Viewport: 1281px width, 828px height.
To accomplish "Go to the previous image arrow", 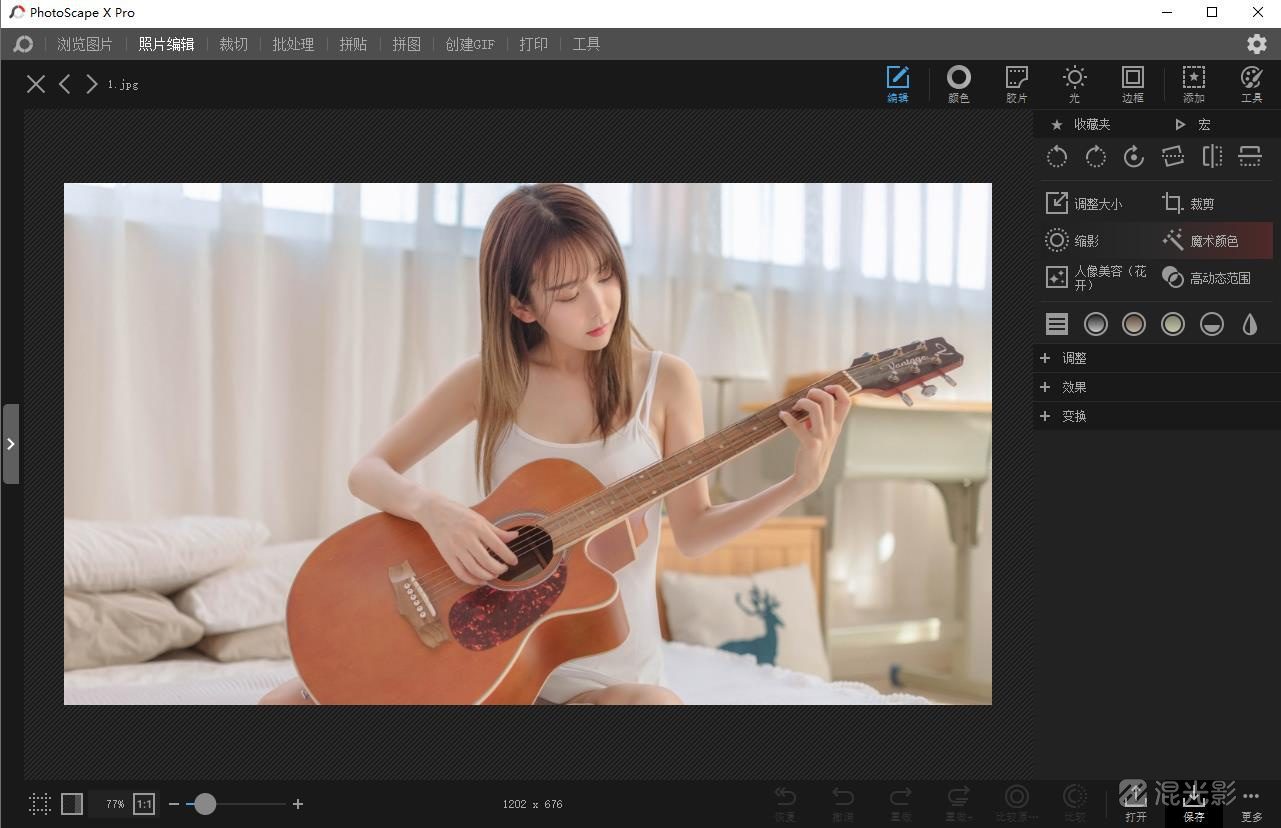I will point(65,84).
